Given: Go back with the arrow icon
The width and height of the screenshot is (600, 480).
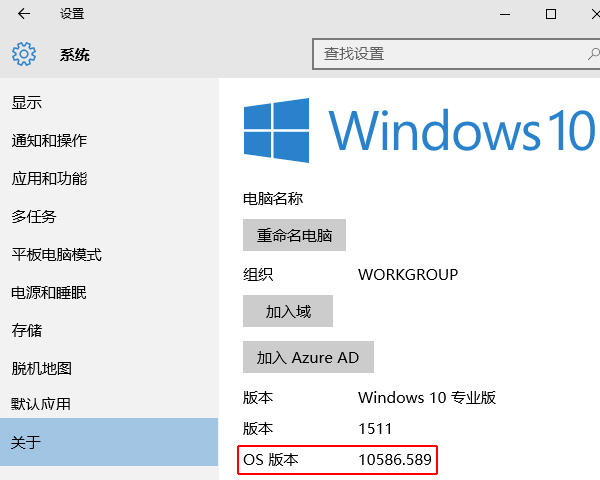Looking at the screenshot, I should [x=24, y=14].
